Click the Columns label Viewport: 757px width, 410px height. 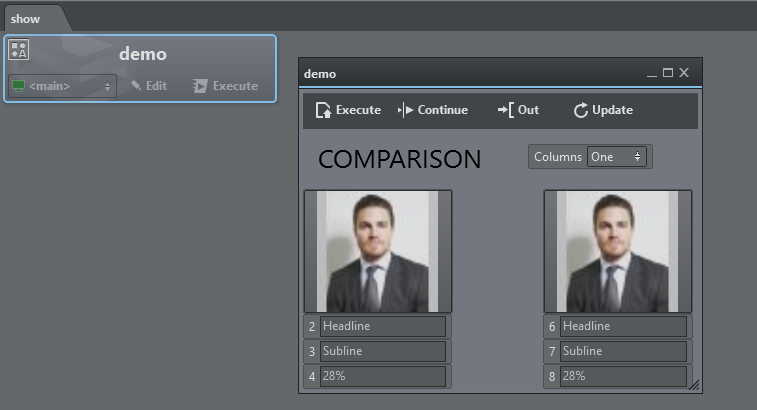coord(558,157)
